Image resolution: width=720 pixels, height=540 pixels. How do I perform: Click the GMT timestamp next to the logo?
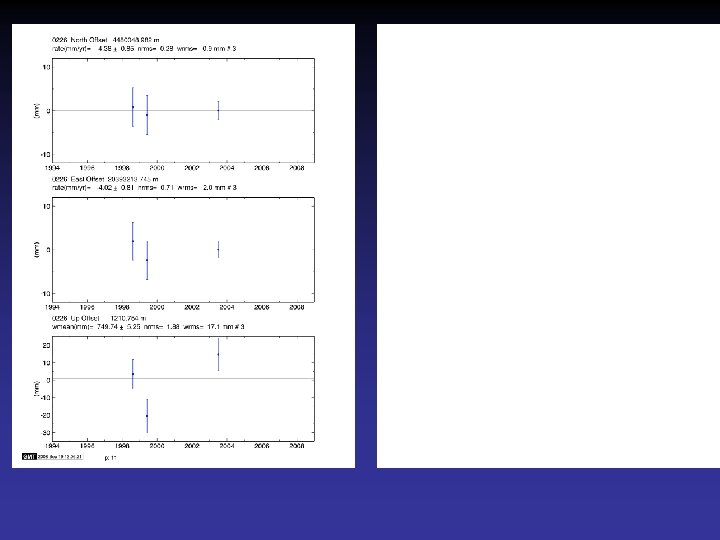click(x=60, y=456)
